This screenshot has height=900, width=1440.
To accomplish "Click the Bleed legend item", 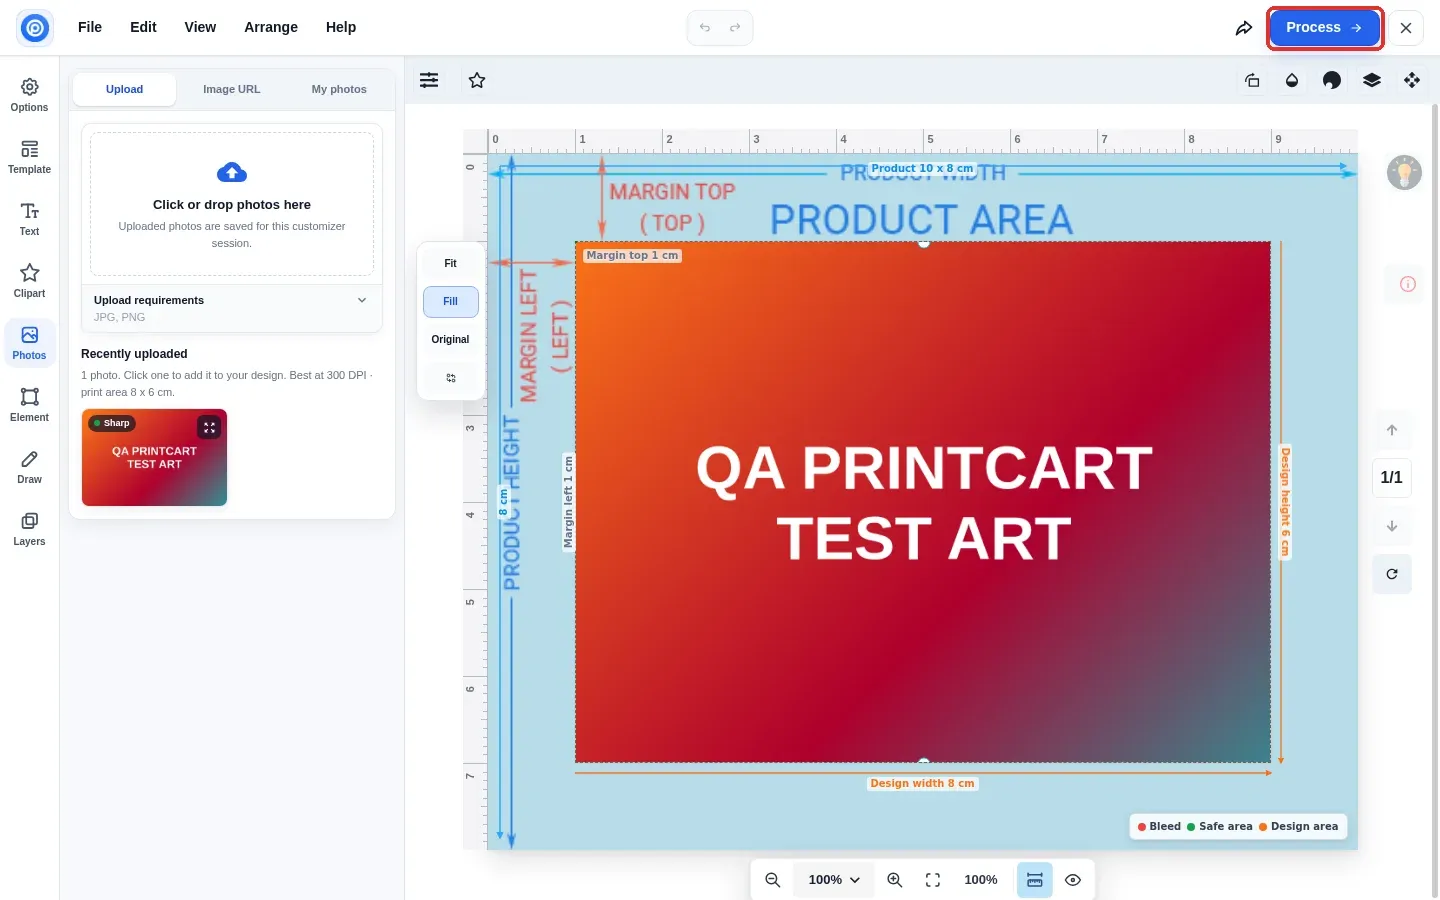I will point(1159,827).
